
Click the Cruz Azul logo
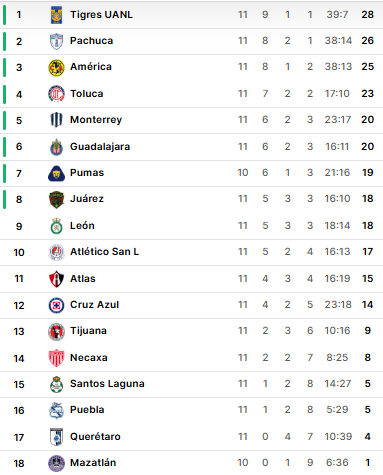(56, 305)
